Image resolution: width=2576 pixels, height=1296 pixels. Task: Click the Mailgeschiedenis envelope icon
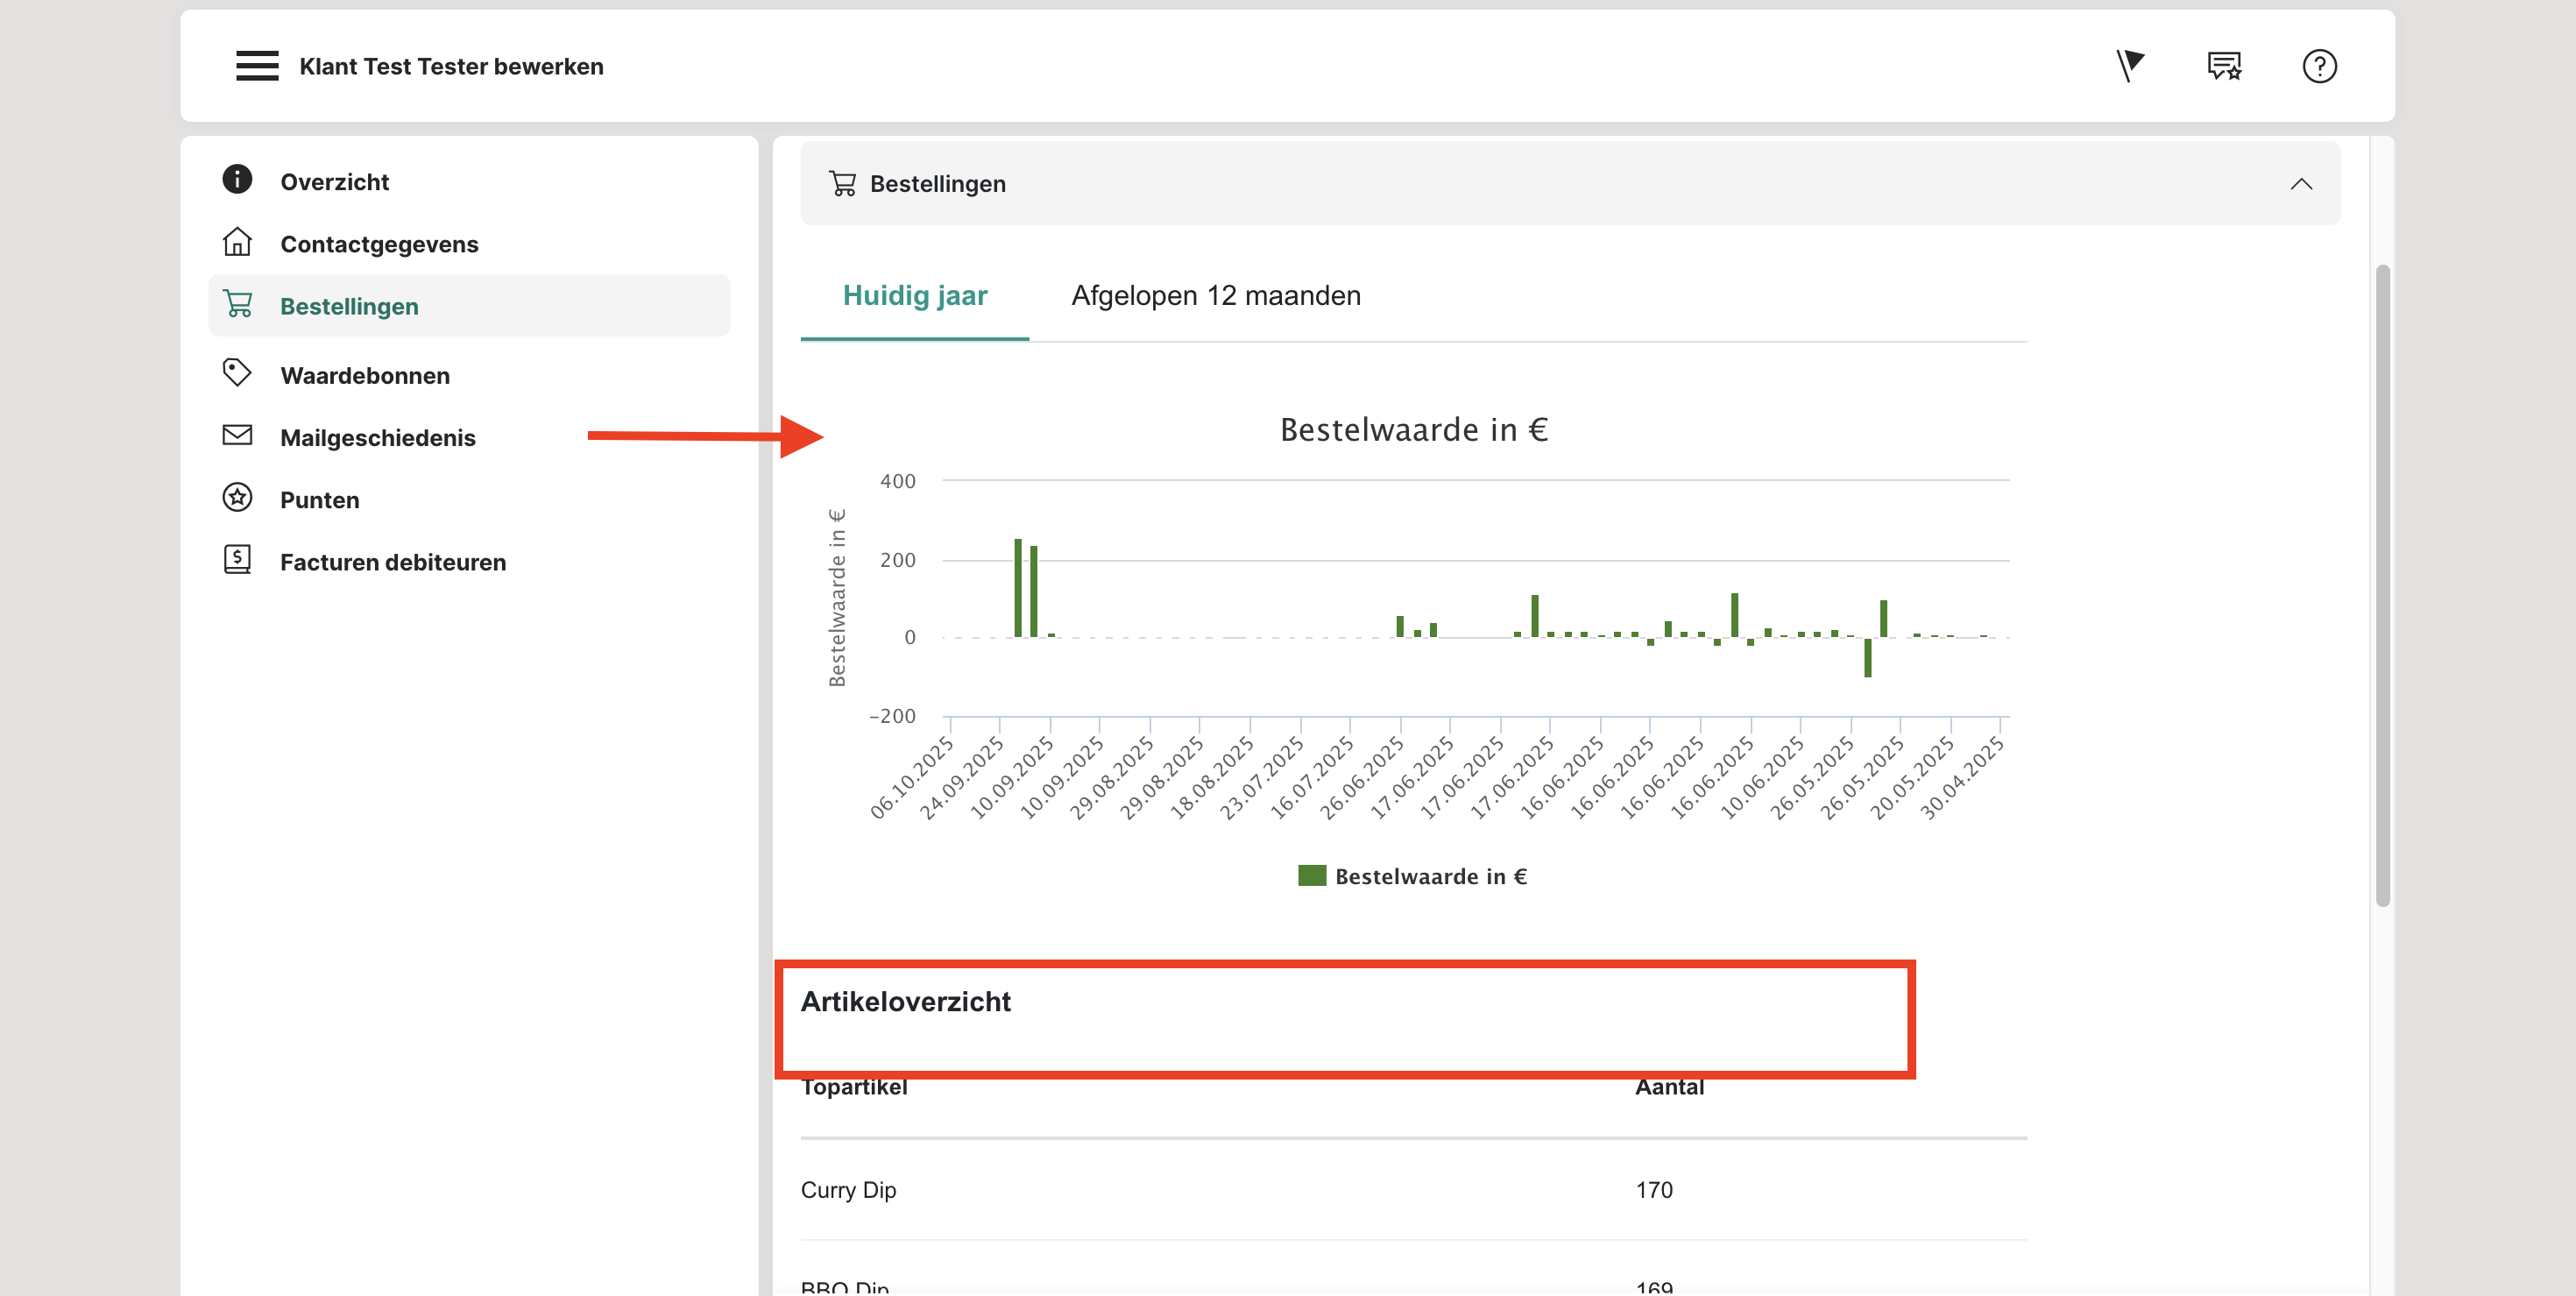[x=237, y=435]
